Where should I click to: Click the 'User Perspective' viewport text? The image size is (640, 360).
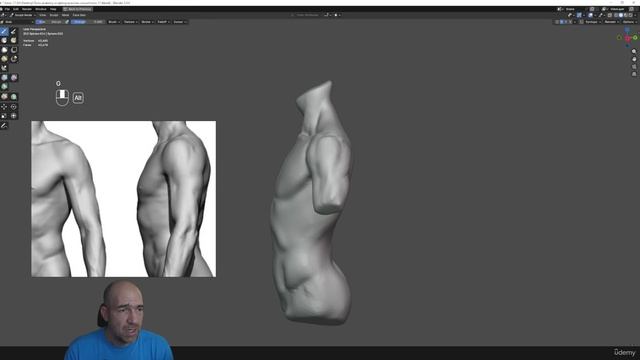[34, 29]
